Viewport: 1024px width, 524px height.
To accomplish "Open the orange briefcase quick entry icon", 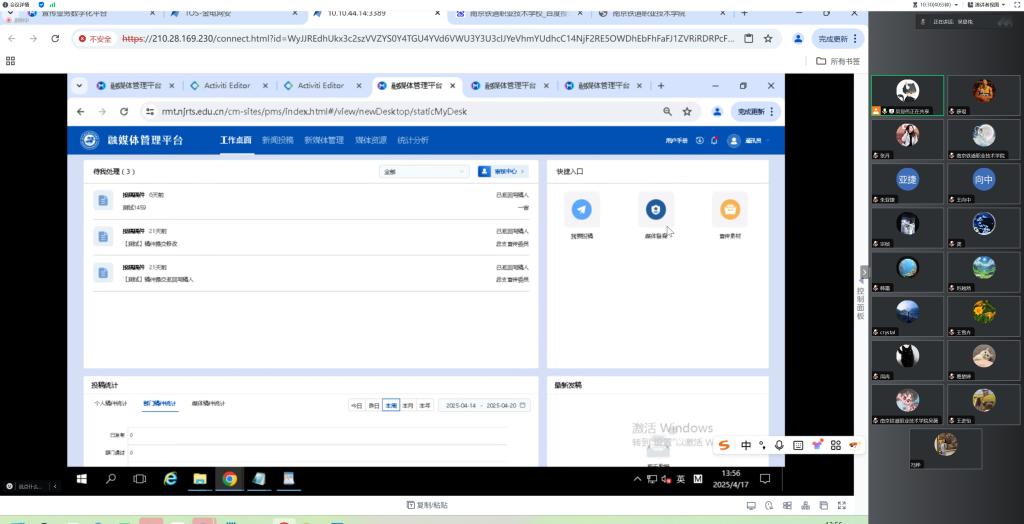I will (x=729, y=209).
